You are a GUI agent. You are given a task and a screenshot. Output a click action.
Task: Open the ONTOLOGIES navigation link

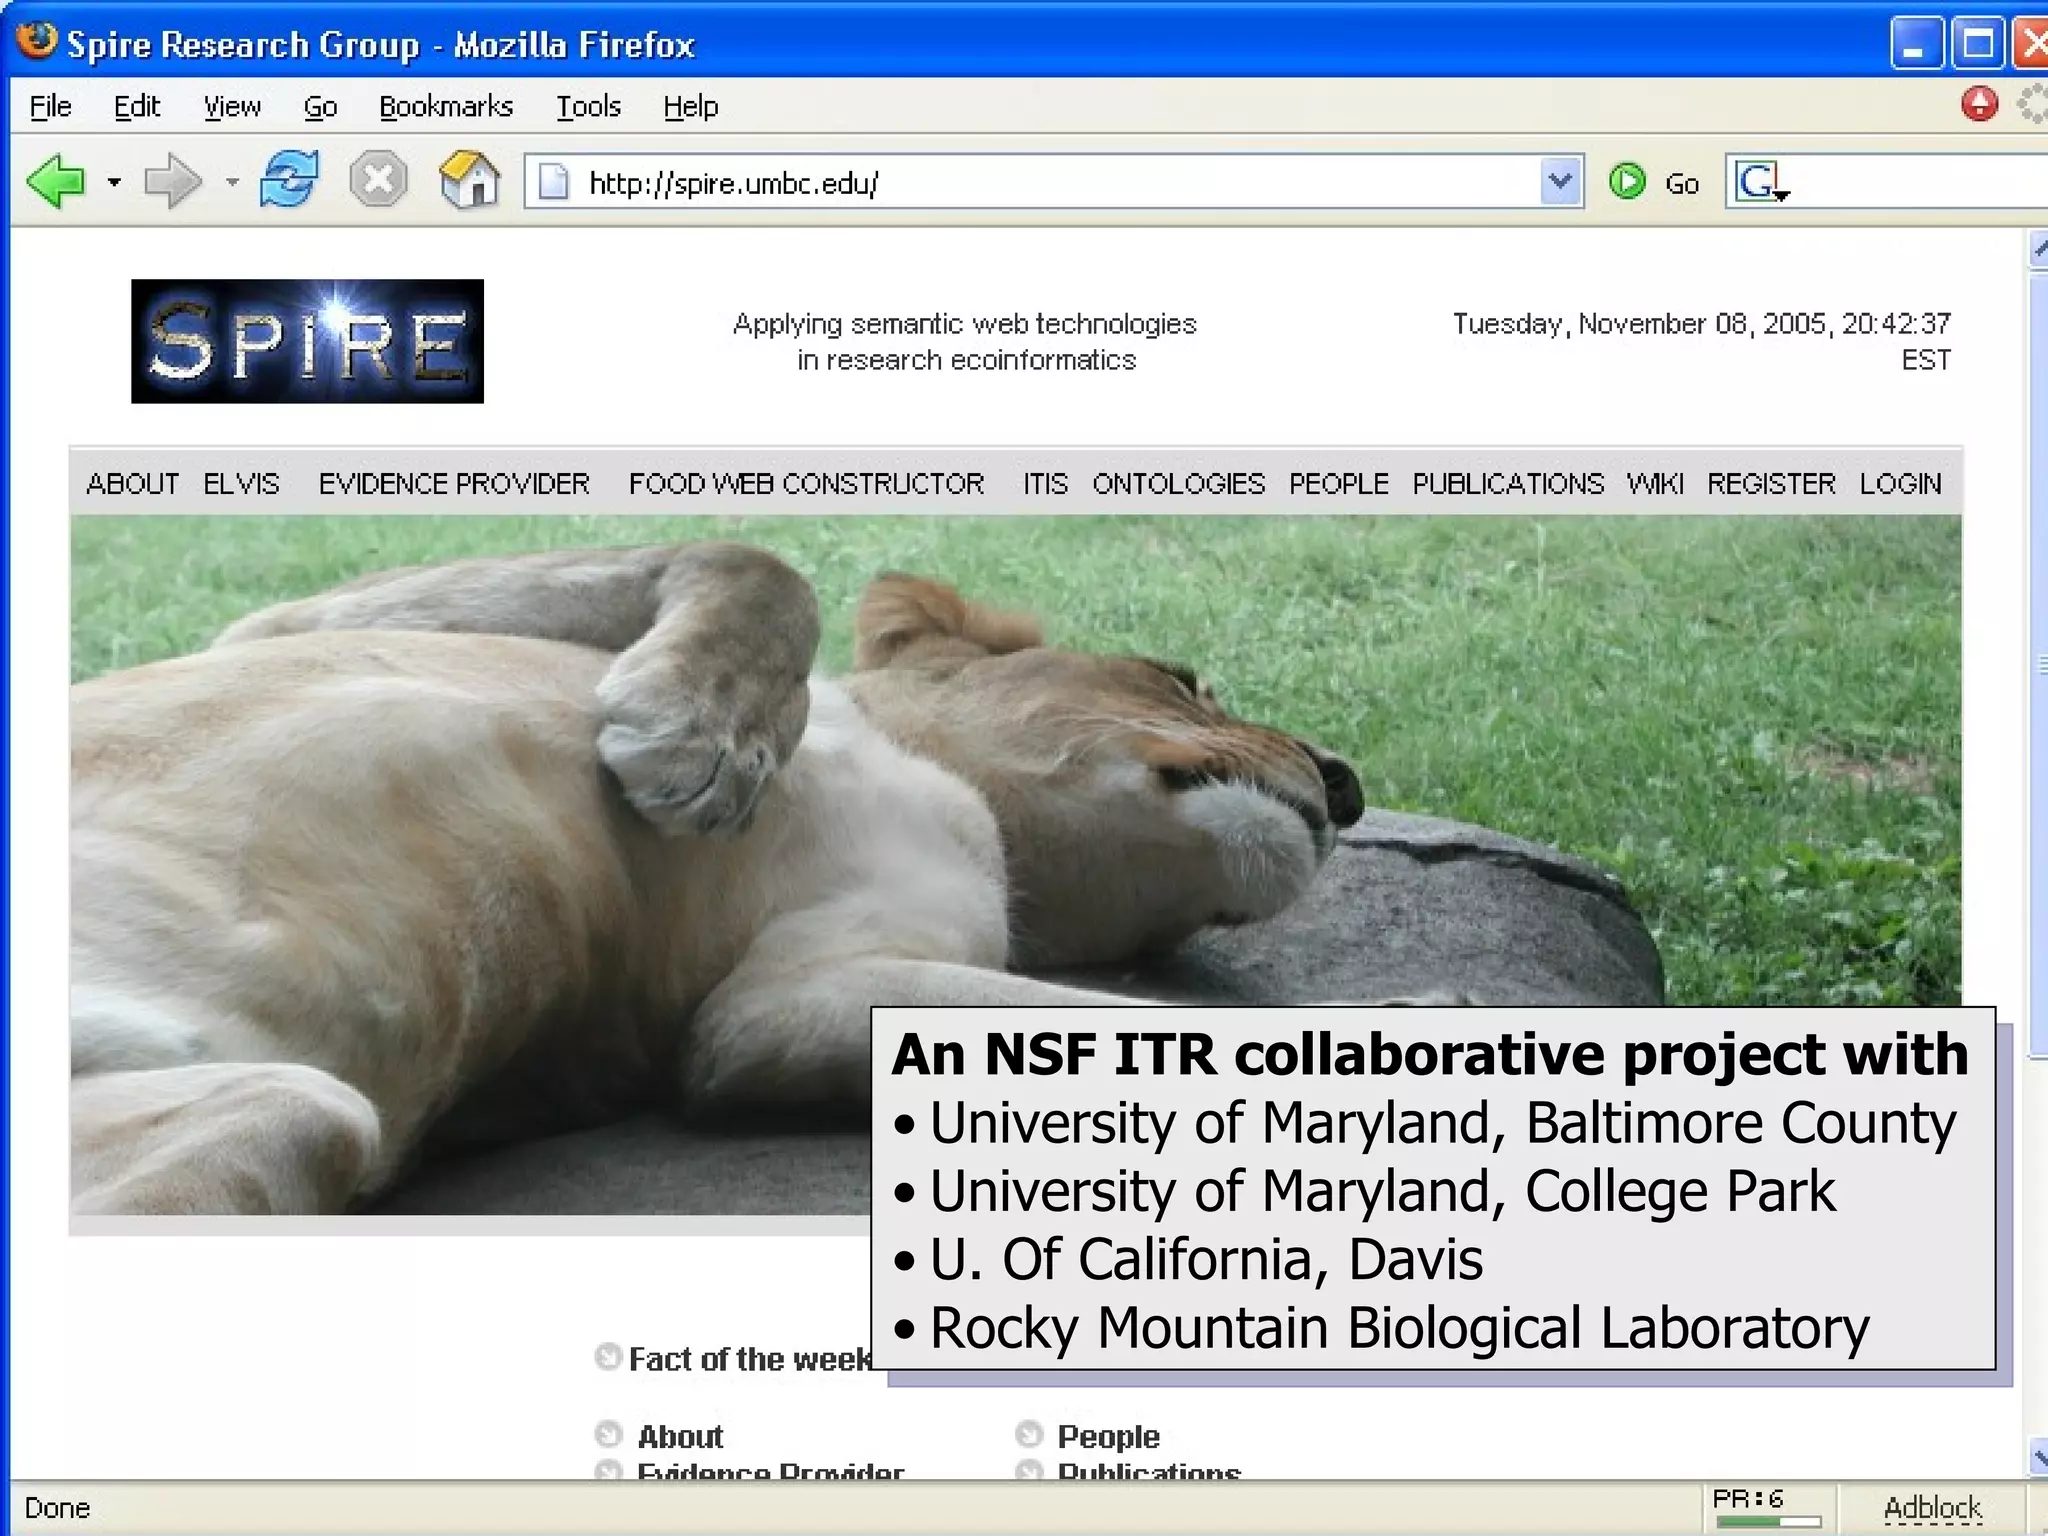point(1178,484)
